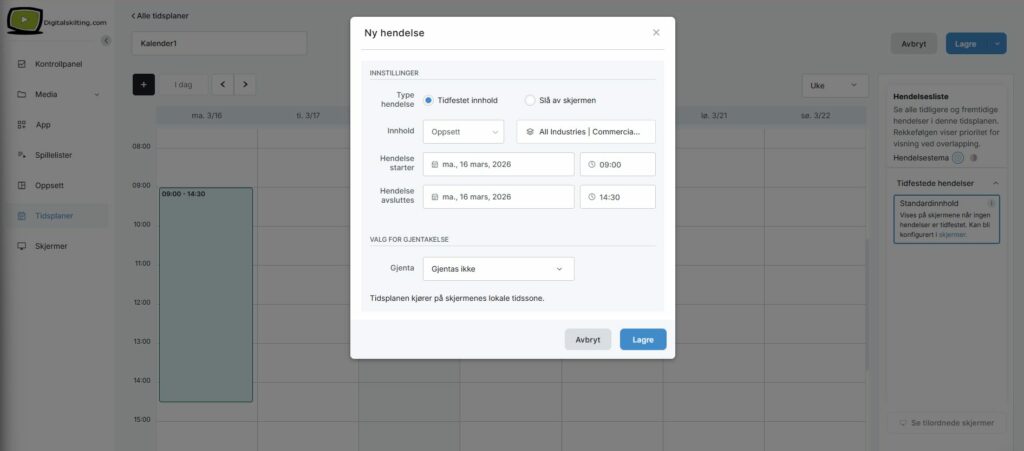Click Se tilordnede skjermer button
The width and height of the screenshot is (1024, 451).
[946, 423]
